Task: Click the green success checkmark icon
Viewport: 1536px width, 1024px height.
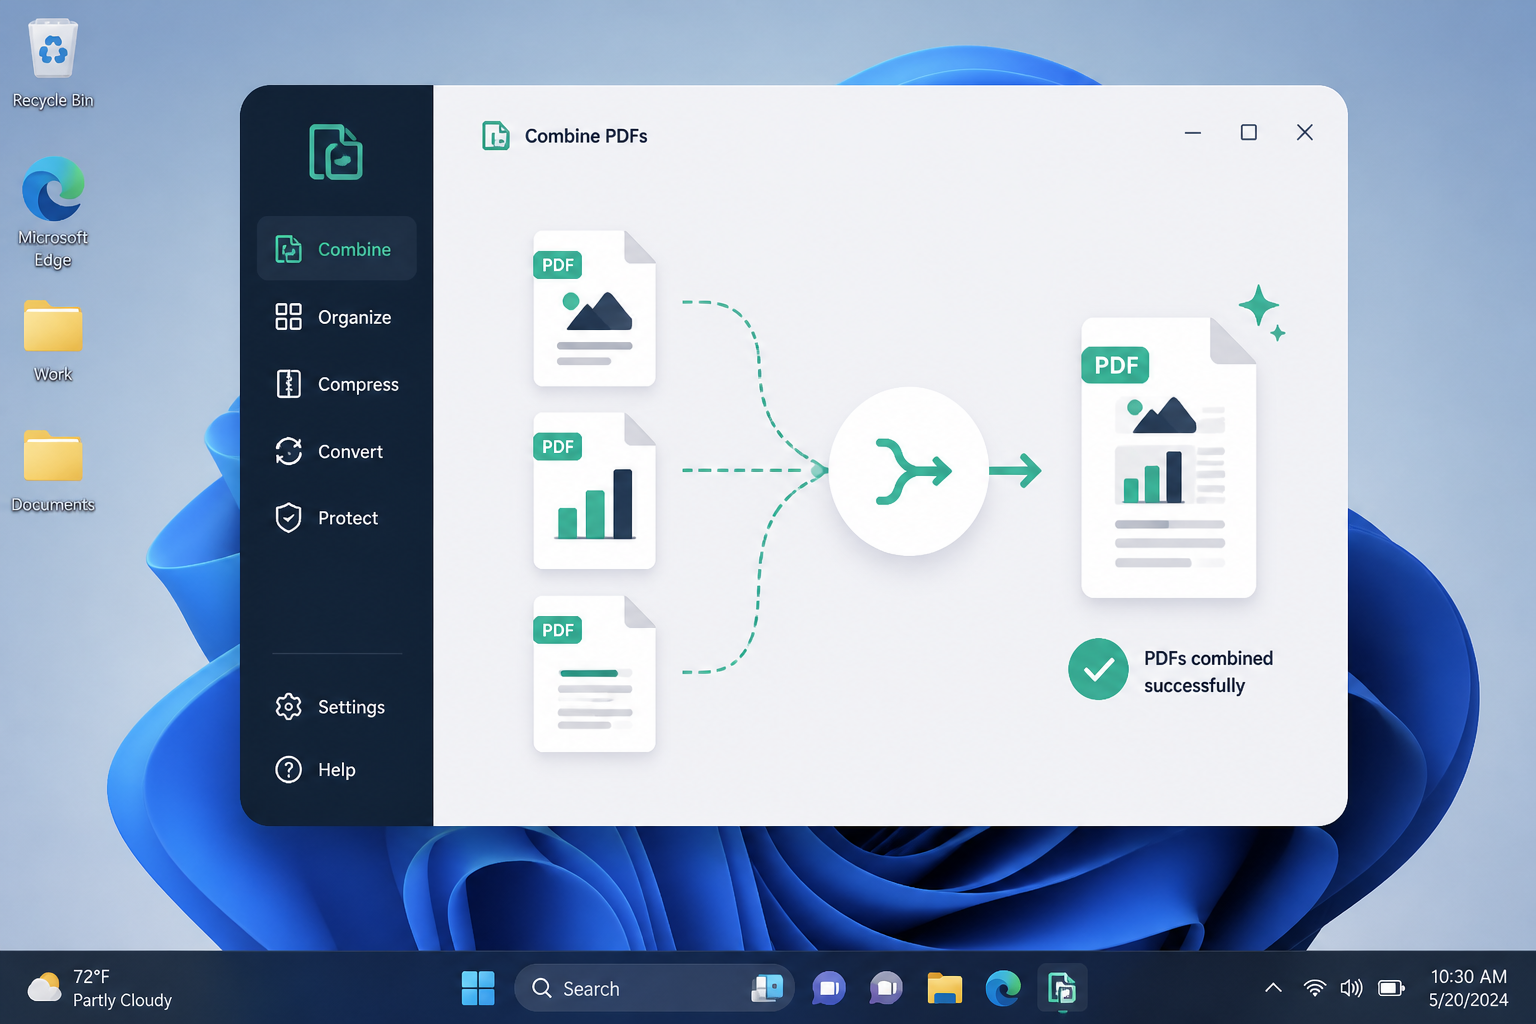Action: (1098, 669)
